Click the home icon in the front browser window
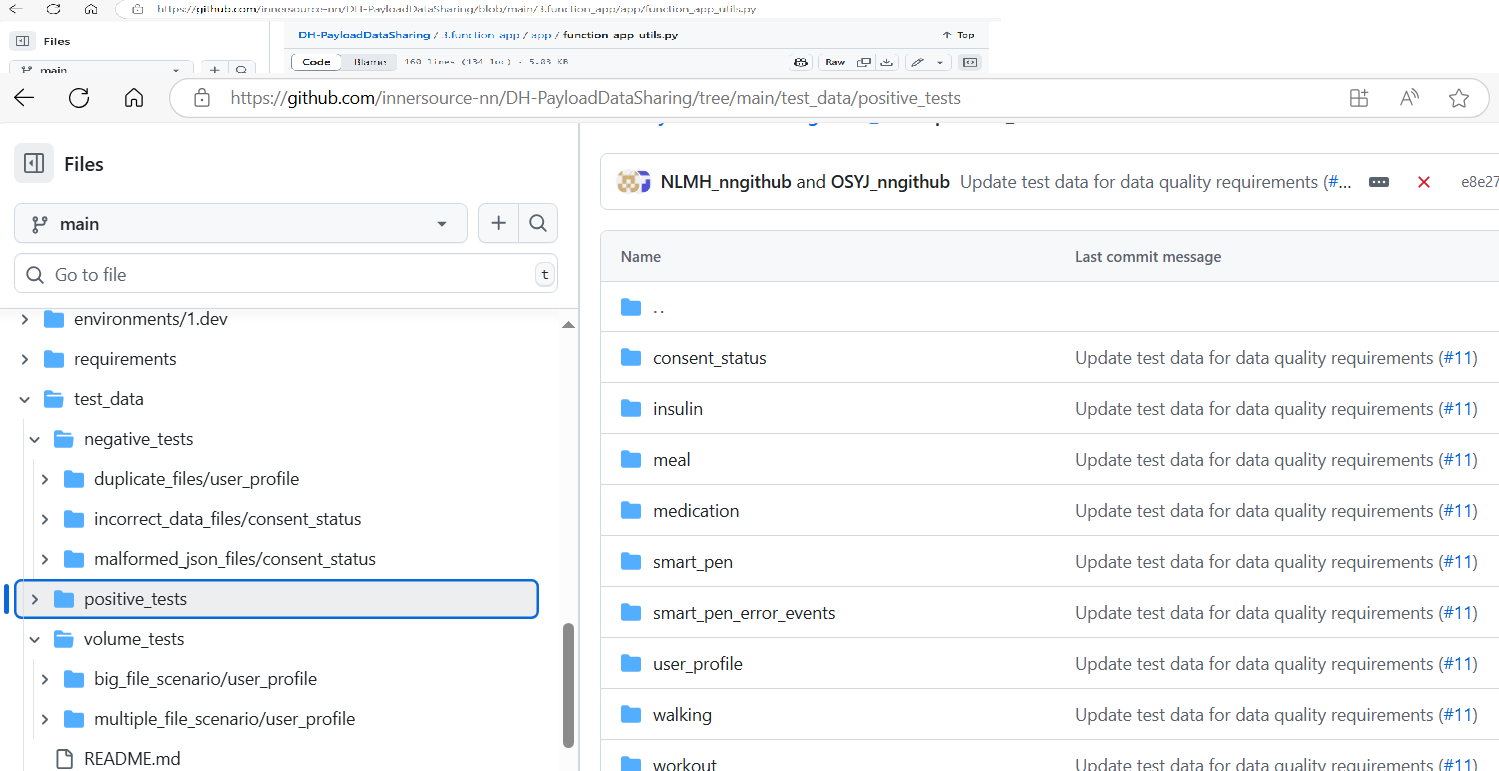 pos(134,97)
